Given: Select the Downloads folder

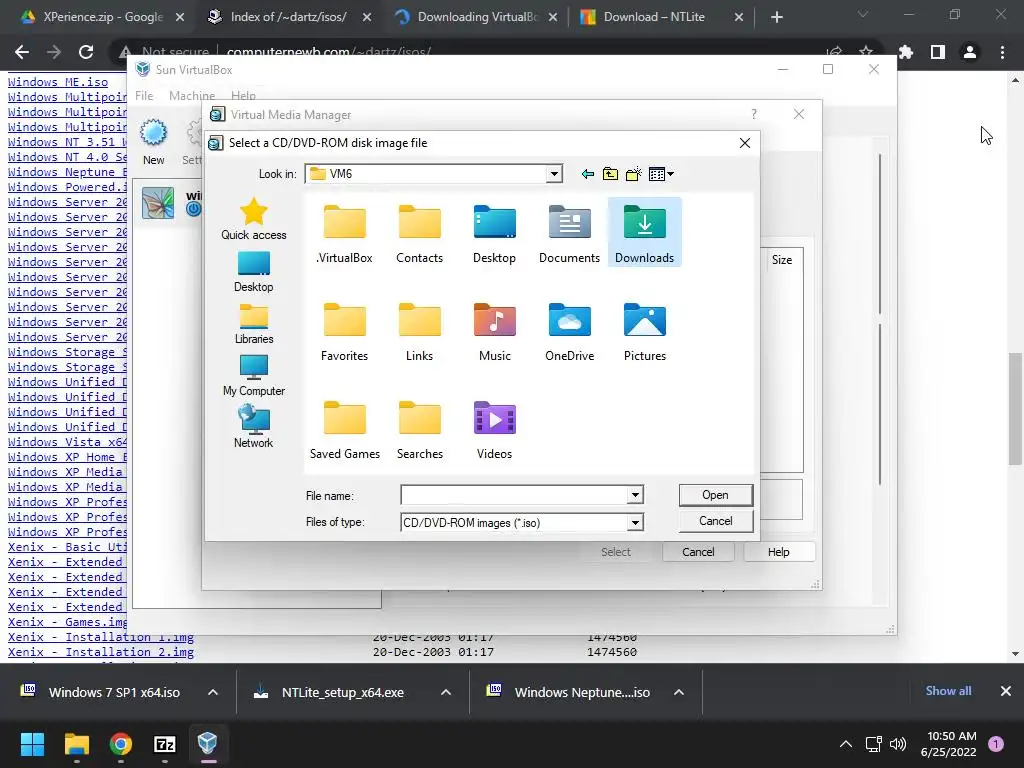Looking at the screenshot, I should point(645,233).
